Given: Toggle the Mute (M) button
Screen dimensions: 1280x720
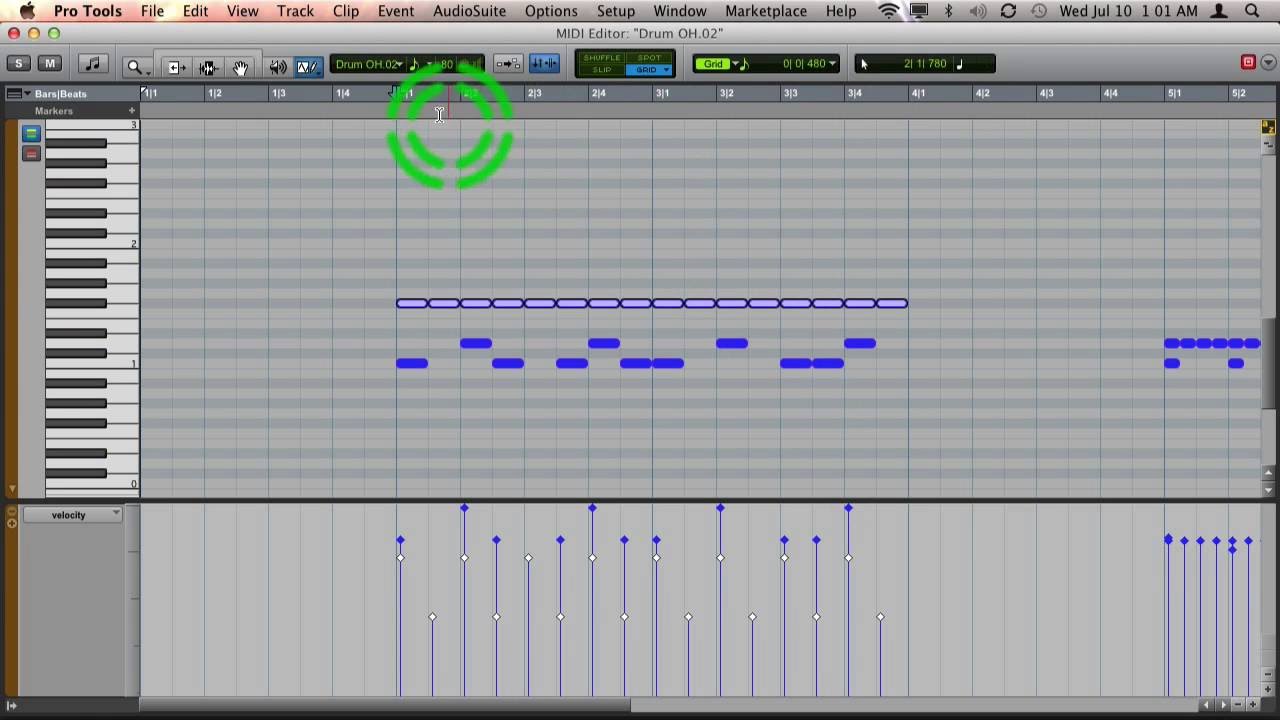Looking at the screenshot, I should 49,63.
